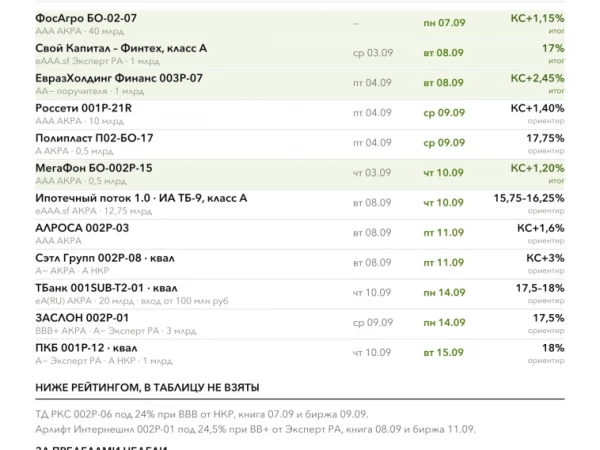Click the Арлифт Интернешнл 002Р-01 note line
This screenshot has width=600, height=450.
click(256, 429)
